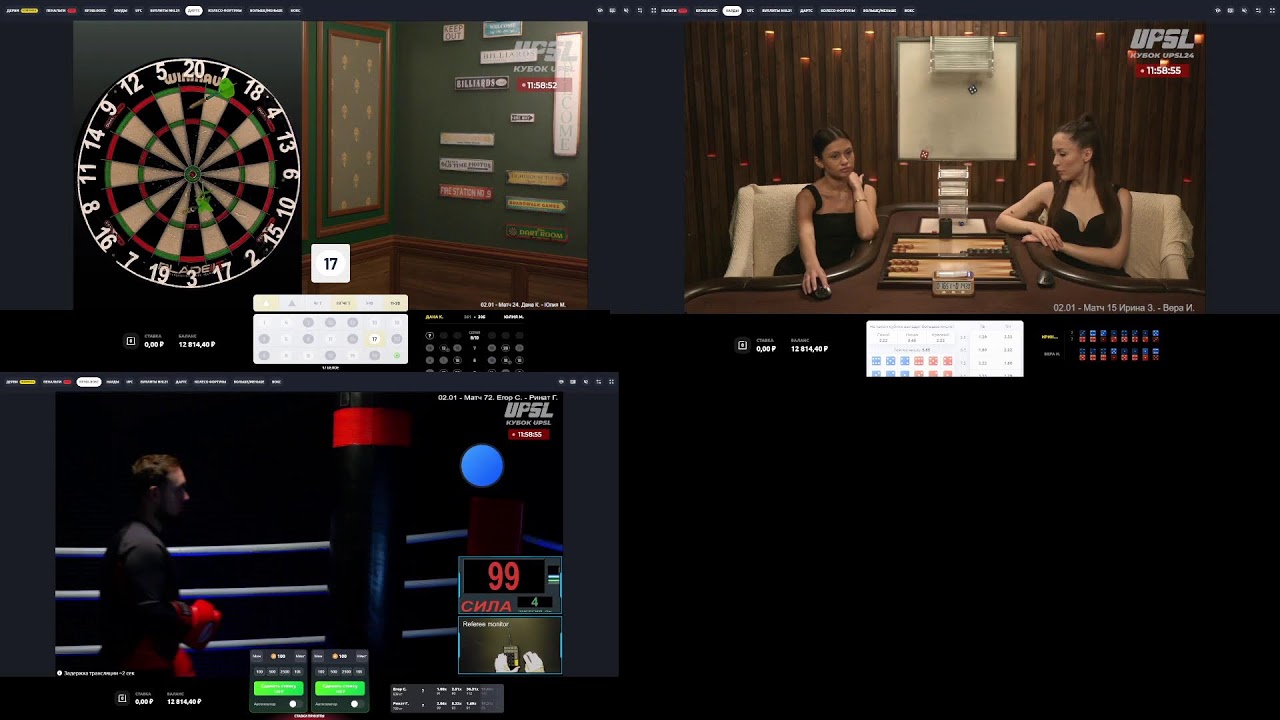Focus bet amount field in right bet panel
This screenshot has height=720, width=1280.
pos(340,656)
